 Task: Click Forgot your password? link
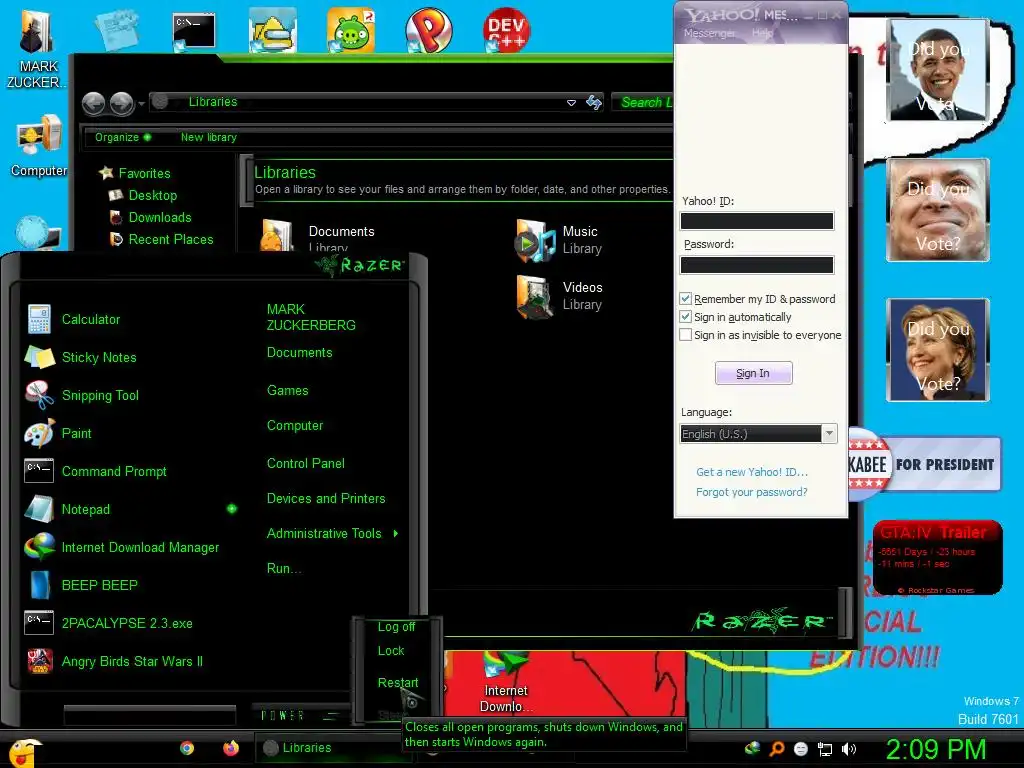[752, 492]
